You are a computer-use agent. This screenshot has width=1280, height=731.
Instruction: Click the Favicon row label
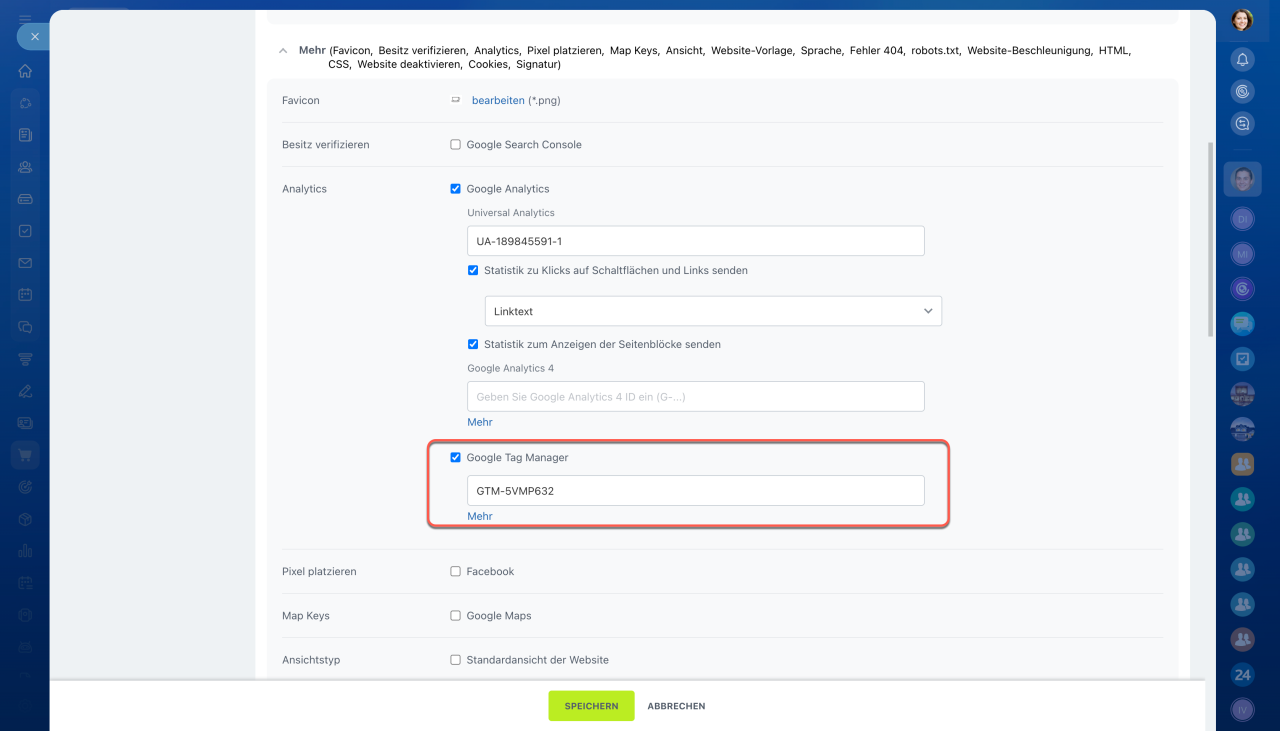[301, 101]
